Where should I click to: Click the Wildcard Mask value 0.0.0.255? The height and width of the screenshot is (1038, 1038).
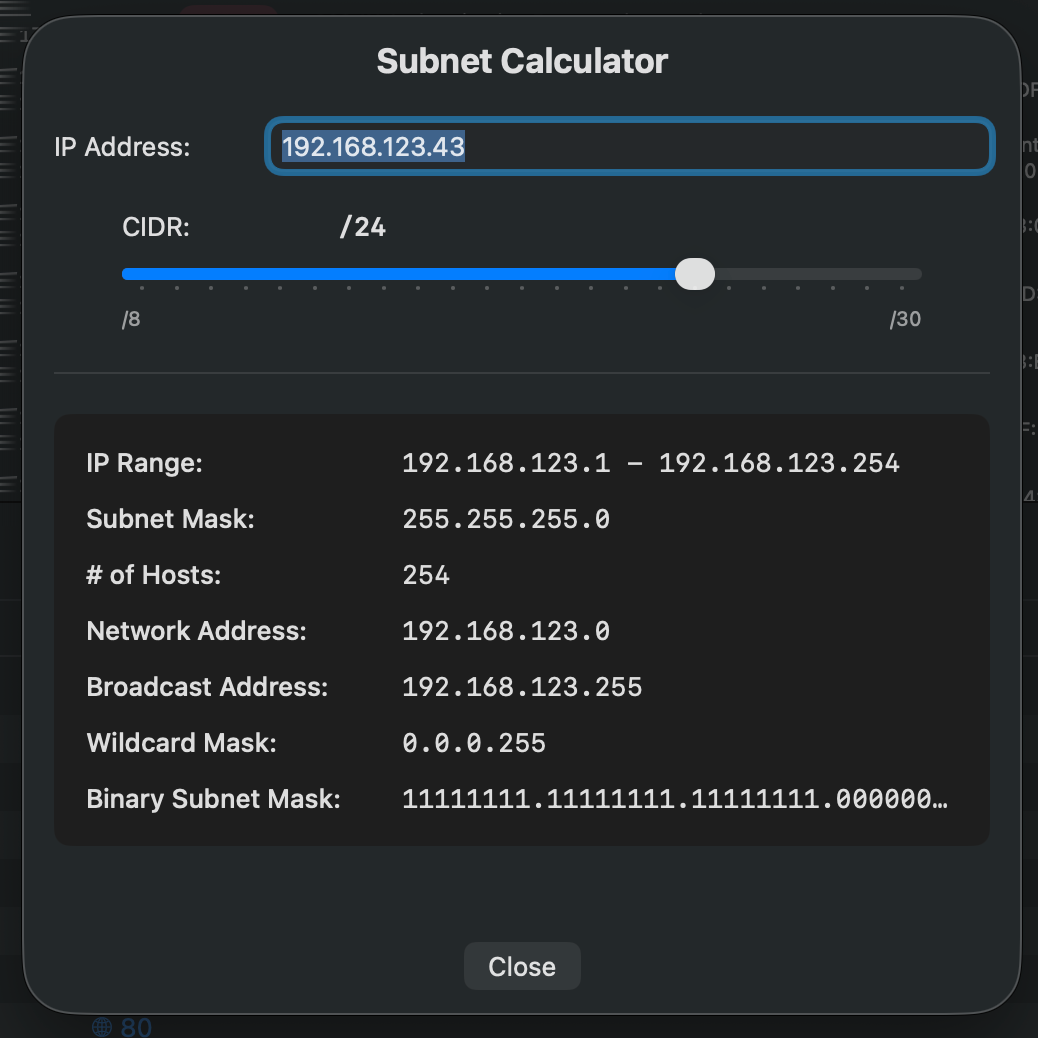[x=474, y=743]
